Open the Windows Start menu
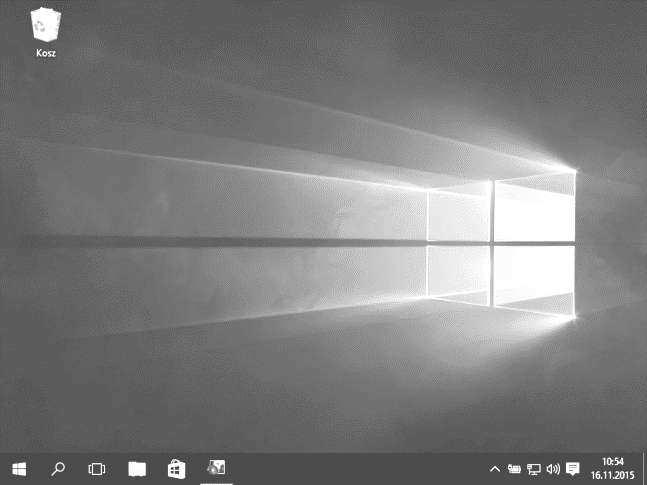Image resolution: width=647 pixels, height=485 pixels. point(19,469)
